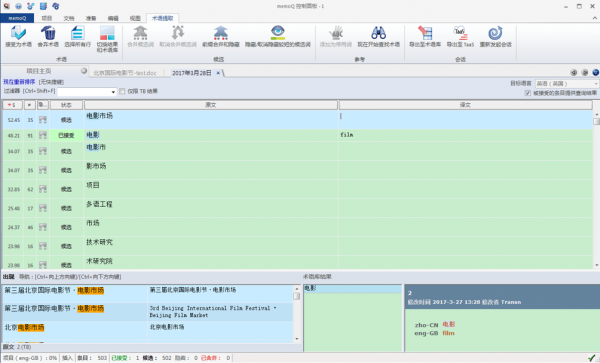Switch to the 项目 ribbon tab

[47, 18]
